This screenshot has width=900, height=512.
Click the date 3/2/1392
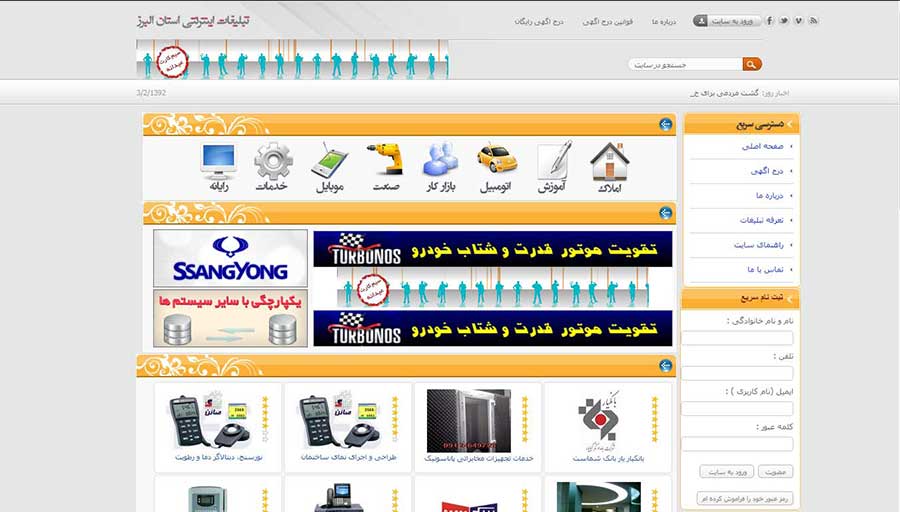pos(151,92)
